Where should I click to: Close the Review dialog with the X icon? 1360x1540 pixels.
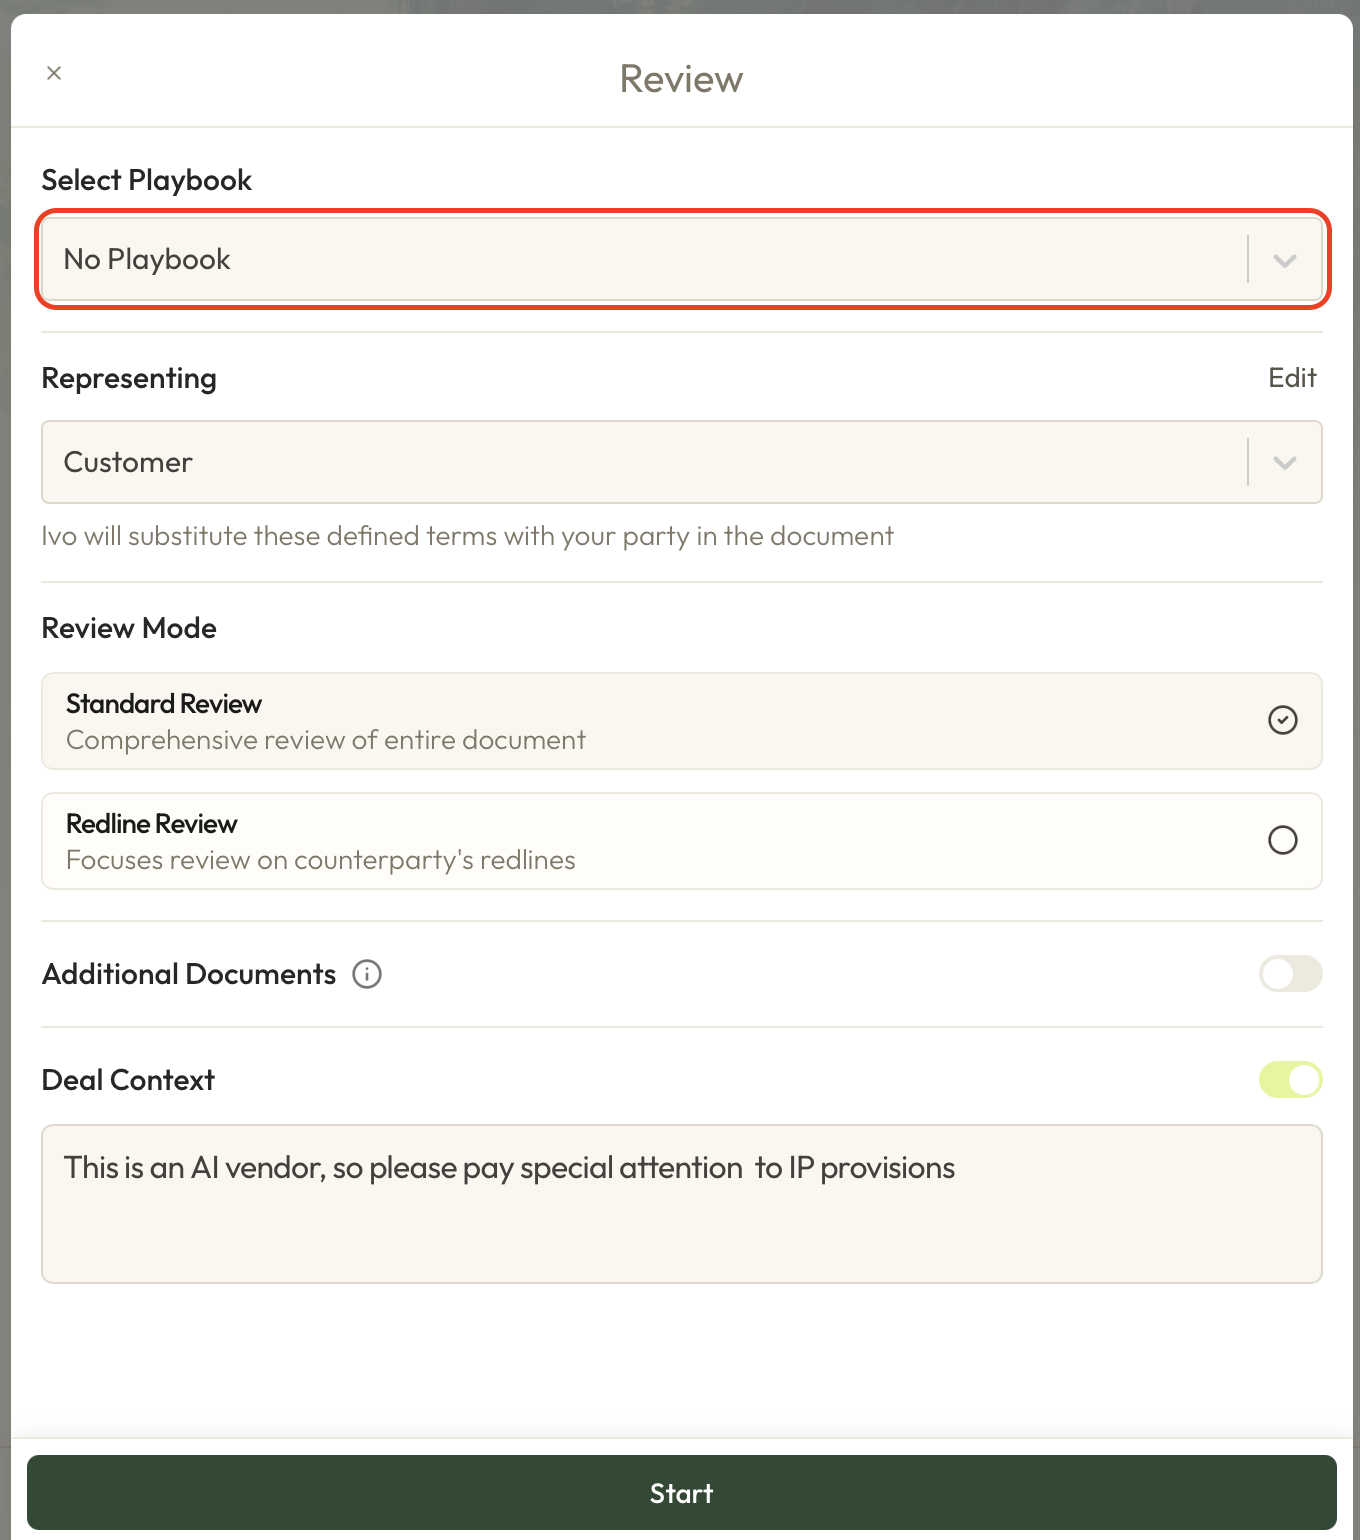54,73
